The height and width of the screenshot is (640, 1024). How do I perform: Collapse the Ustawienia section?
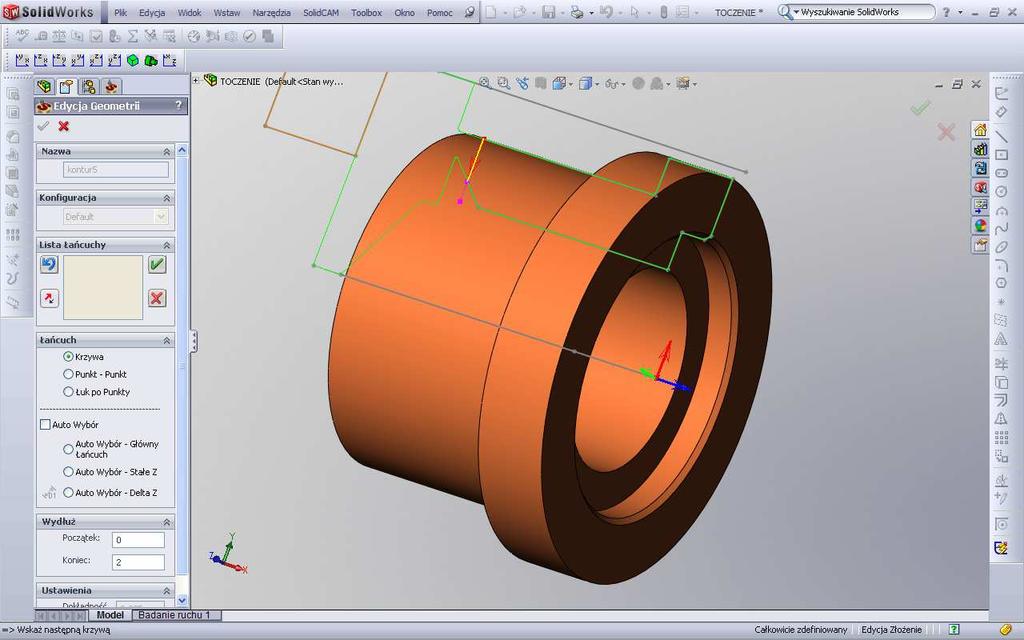(x=167, y=590)
